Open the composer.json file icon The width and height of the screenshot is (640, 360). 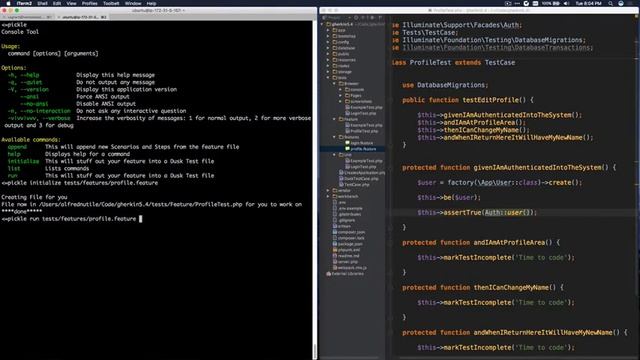click(335, 232)
